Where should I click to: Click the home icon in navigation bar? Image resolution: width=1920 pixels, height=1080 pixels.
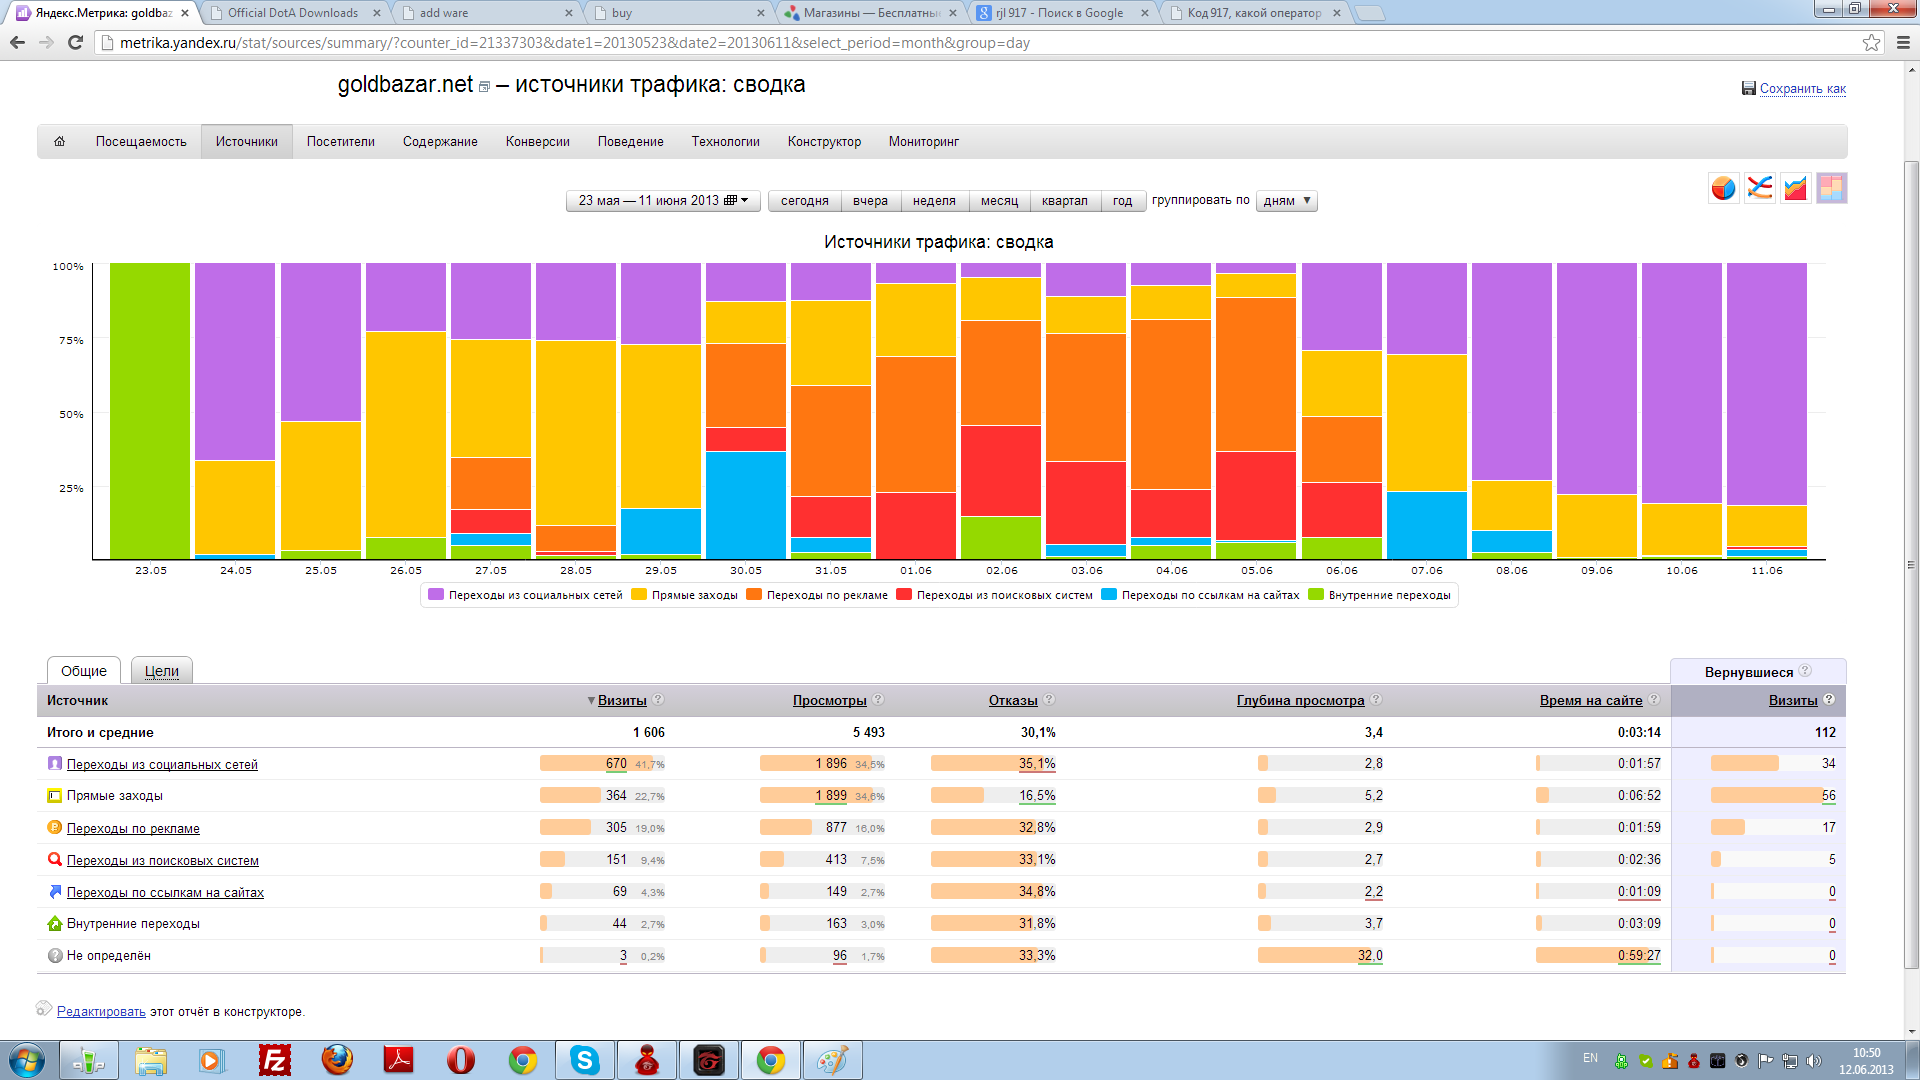[x=59, y=142]
